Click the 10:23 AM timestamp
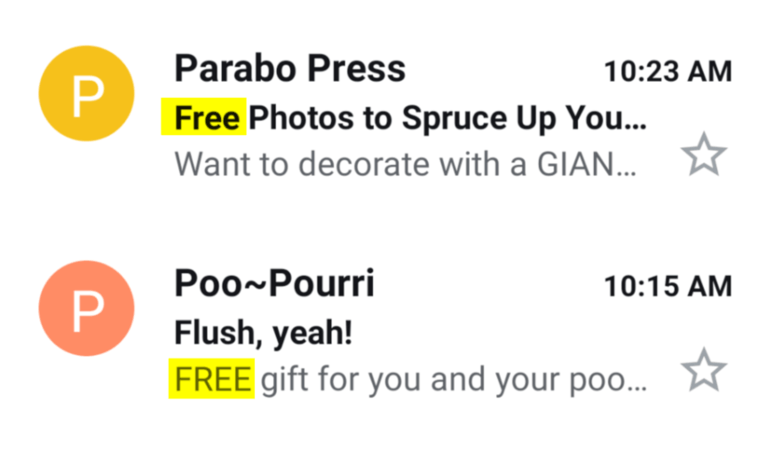The height and width of the screenshot is (450, 767). point(668,71)
